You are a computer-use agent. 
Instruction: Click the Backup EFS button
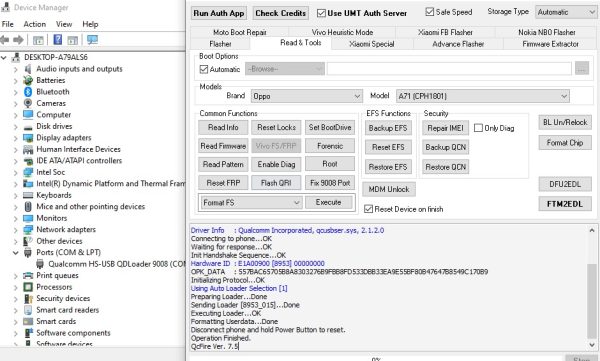[388, 128]
